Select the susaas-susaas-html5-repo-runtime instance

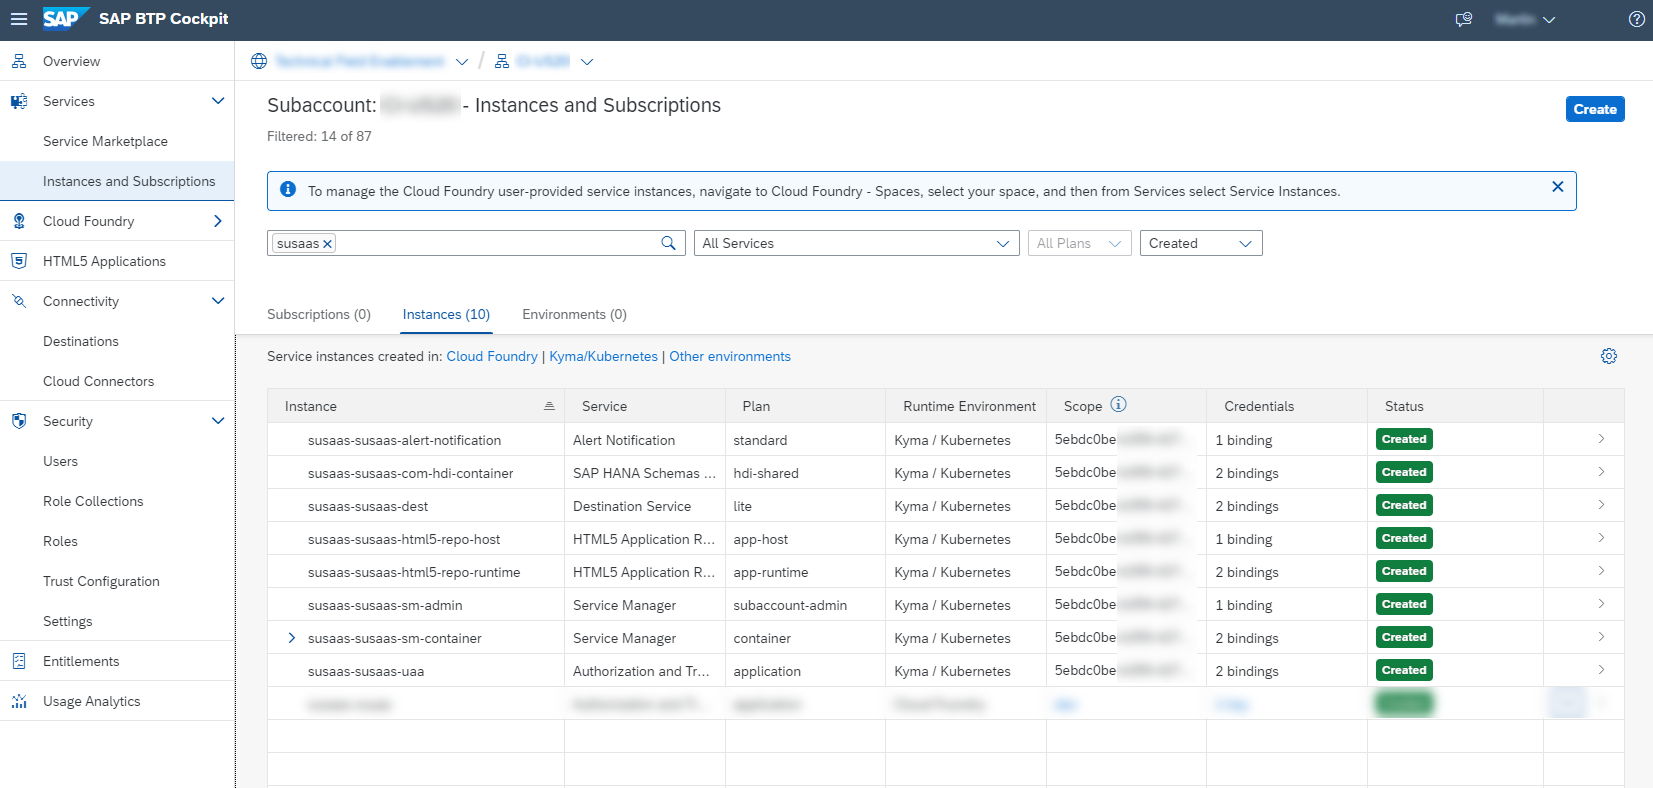click(414, 572)
